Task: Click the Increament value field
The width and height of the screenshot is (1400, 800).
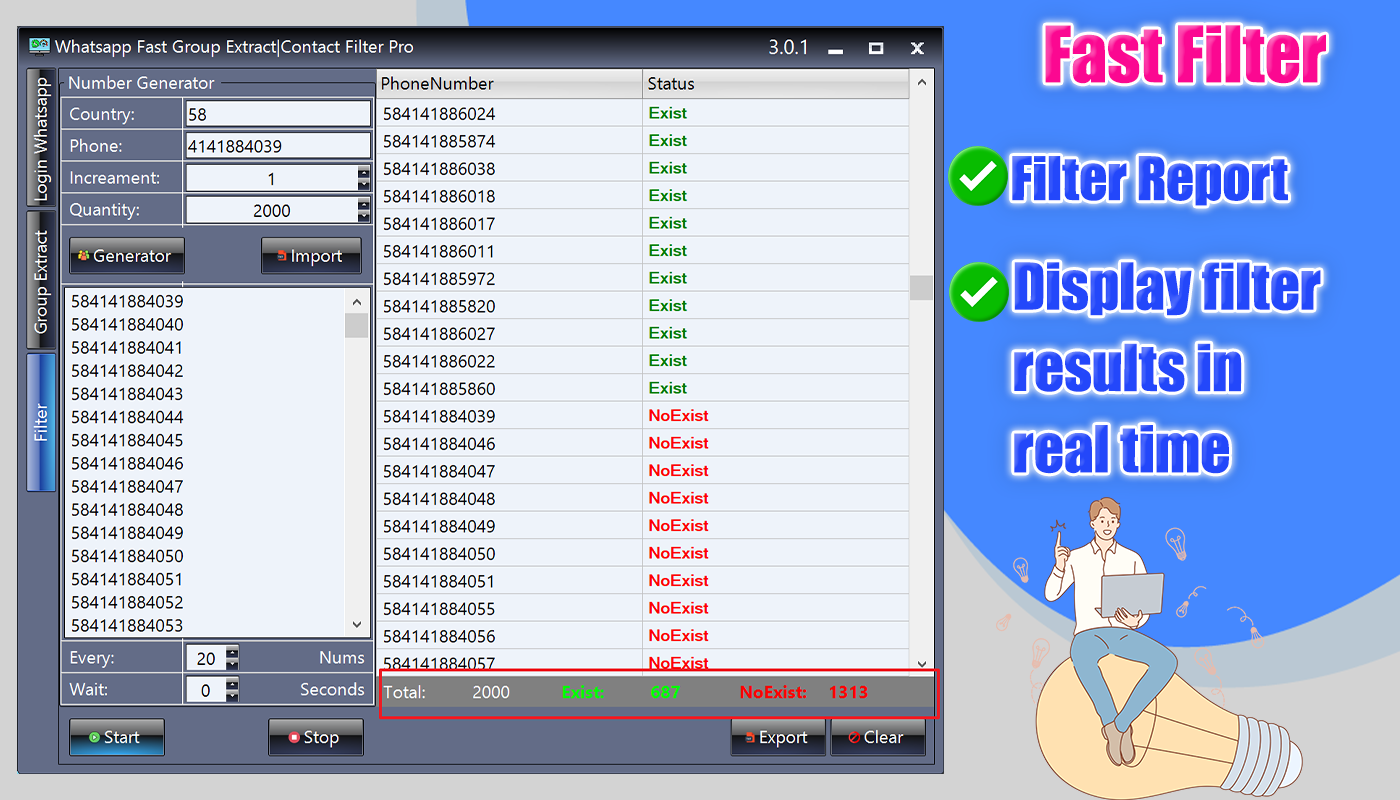Action: point(272,178)
